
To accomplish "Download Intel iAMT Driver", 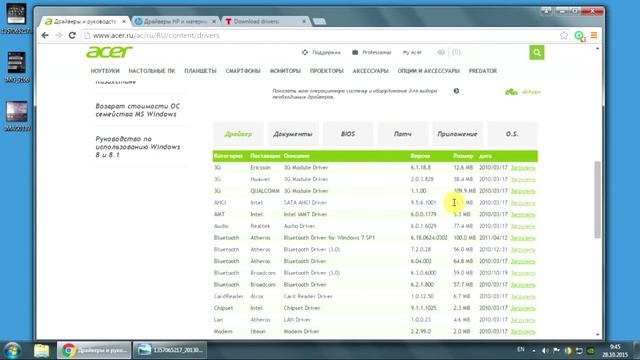I will point(523,215).
